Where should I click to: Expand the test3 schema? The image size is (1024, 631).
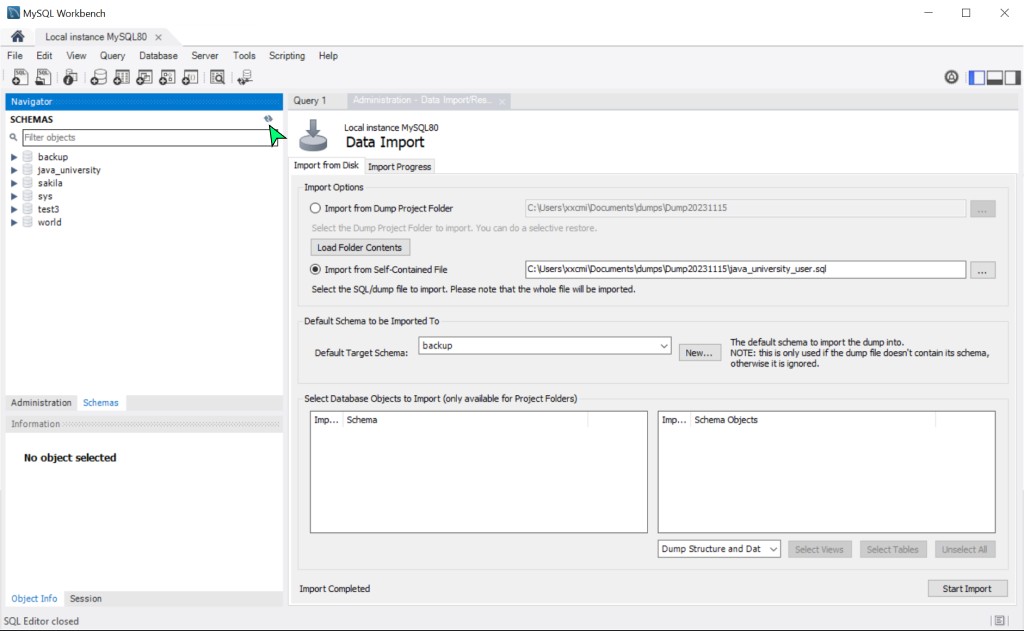(14, 209)
